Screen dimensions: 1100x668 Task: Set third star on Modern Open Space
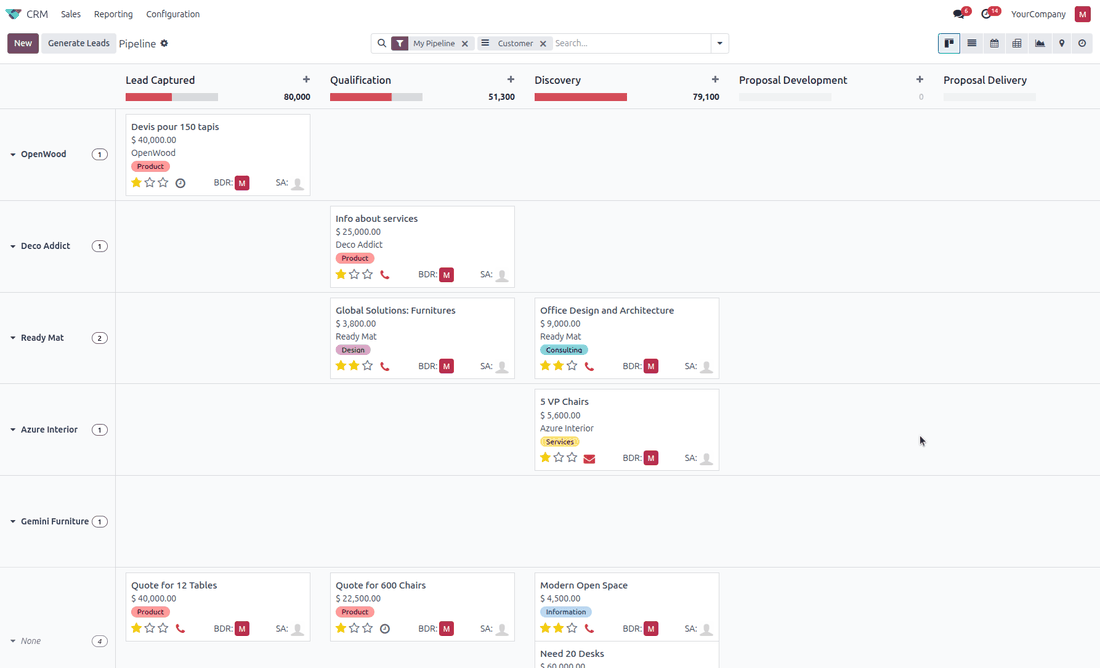572,628
